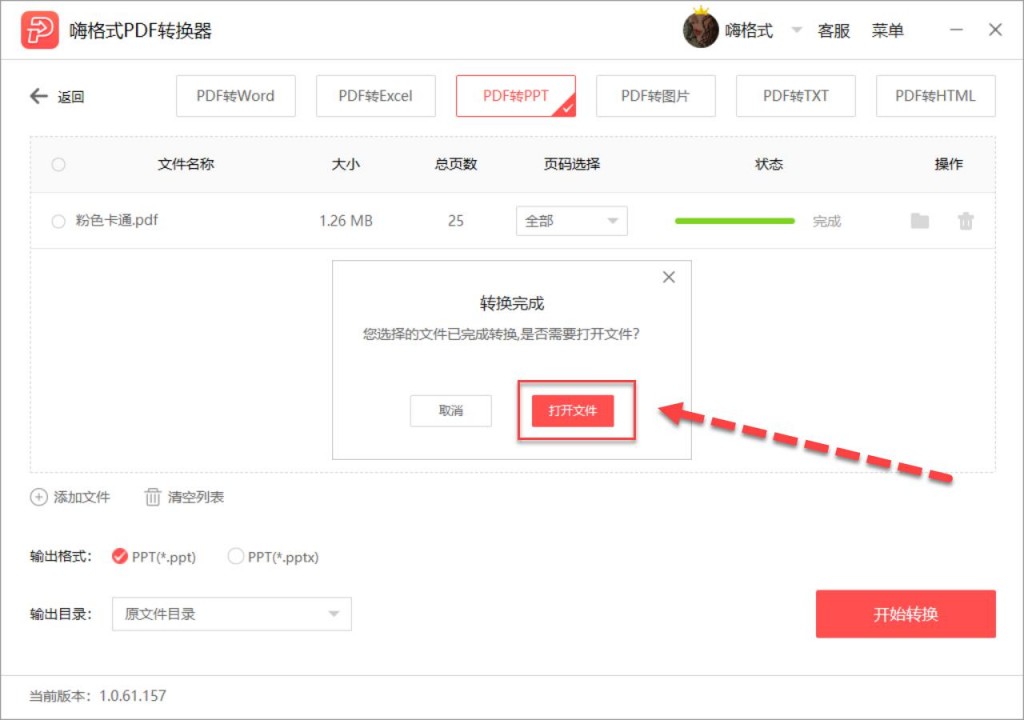Image resolution: width=1024 pixels, height=720 pixels.
Task: Switch to PDF转Word tab
Action: [236, 96]
